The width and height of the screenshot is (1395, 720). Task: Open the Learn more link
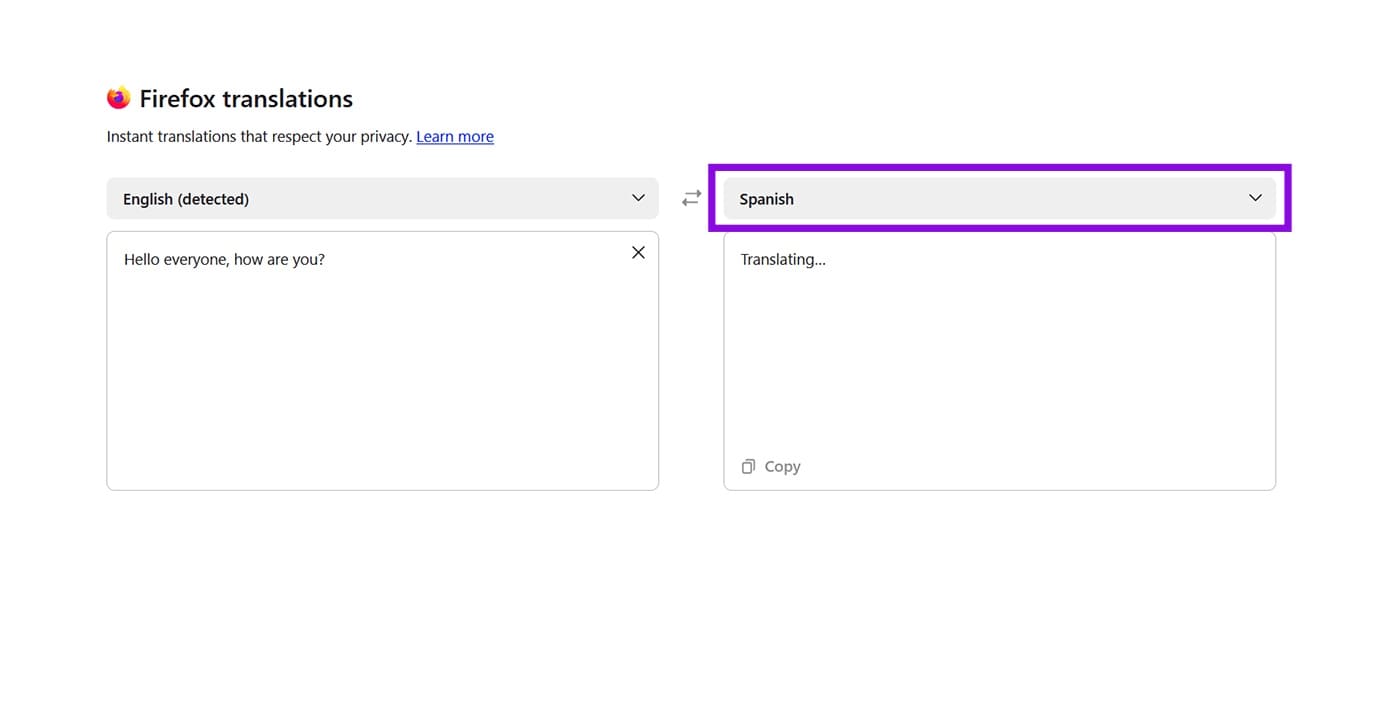[455, 137]
